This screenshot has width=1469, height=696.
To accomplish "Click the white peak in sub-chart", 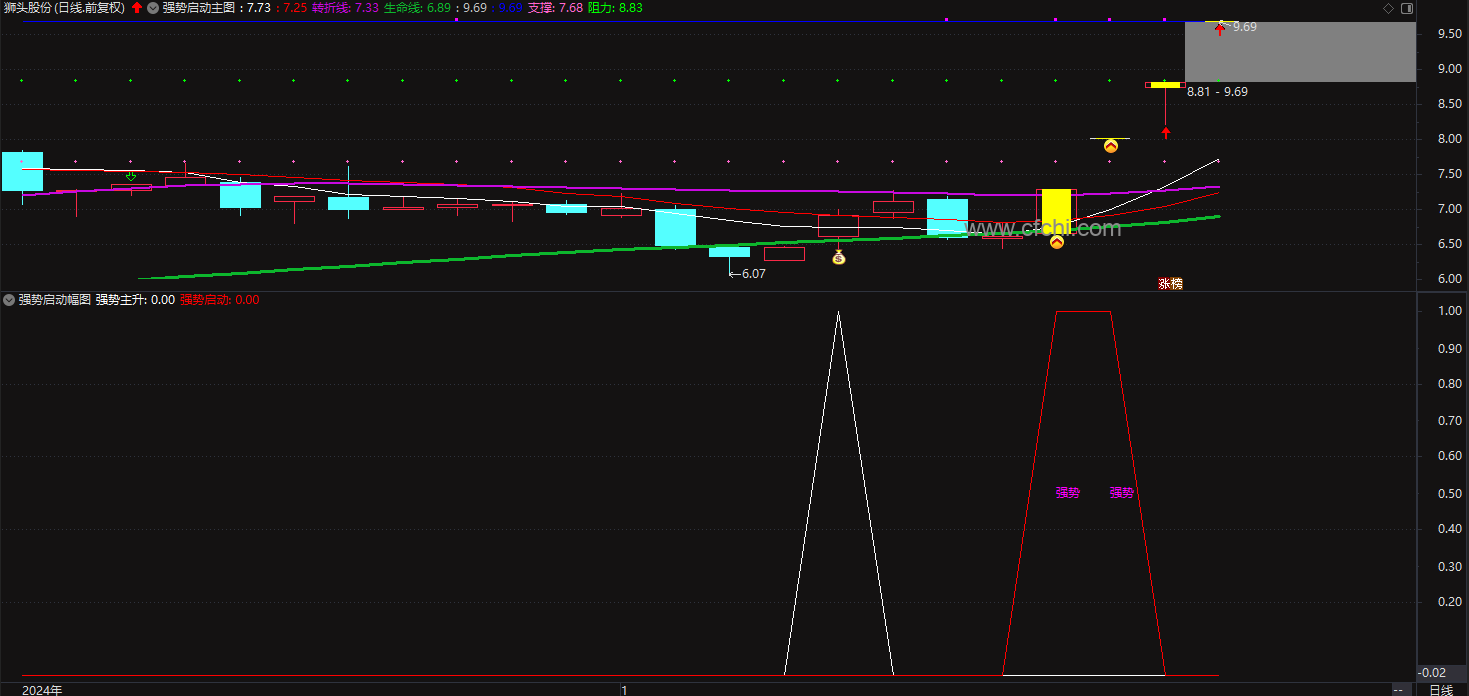I will coord(838,314).
